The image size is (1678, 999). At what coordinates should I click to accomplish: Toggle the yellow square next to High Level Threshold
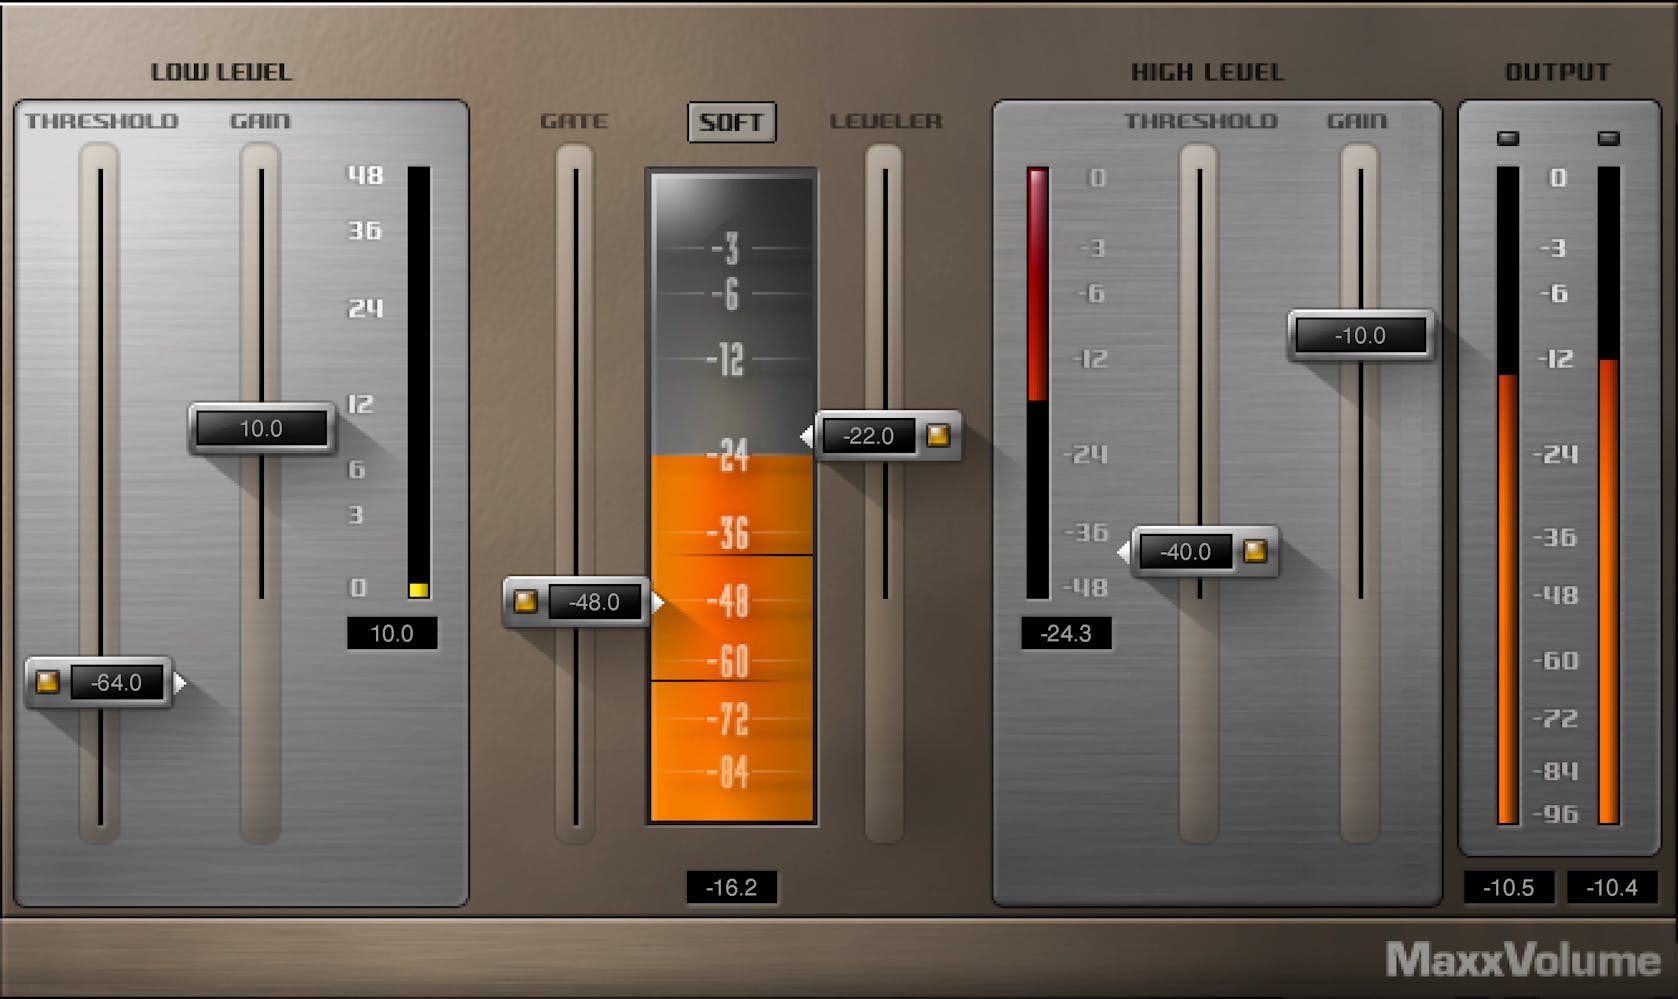click(x=1256, y=551)
